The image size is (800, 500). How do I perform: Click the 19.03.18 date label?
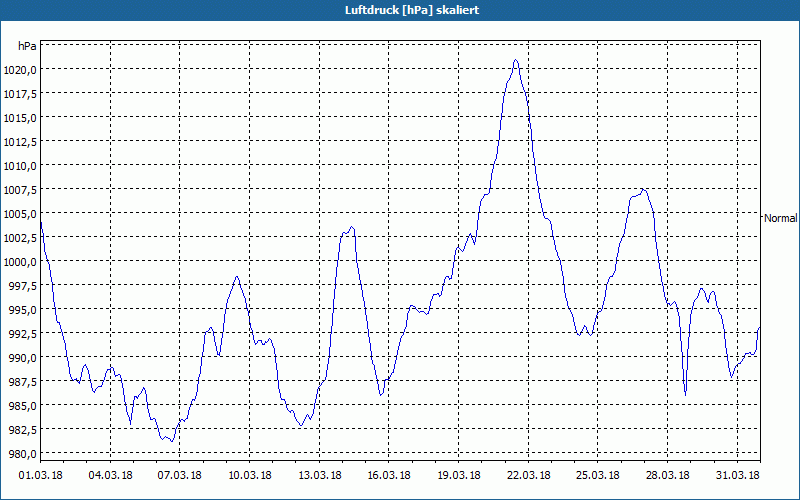click(x=459, y=475)
